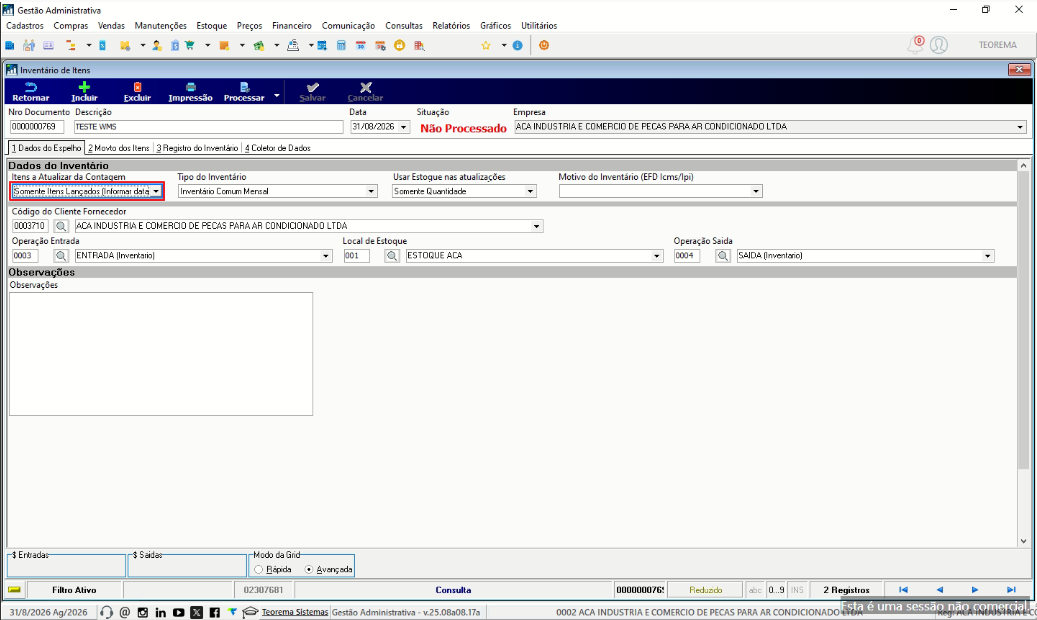
Task: Expand the Empresa dropdown
Action: click(x=1020, y=127)
